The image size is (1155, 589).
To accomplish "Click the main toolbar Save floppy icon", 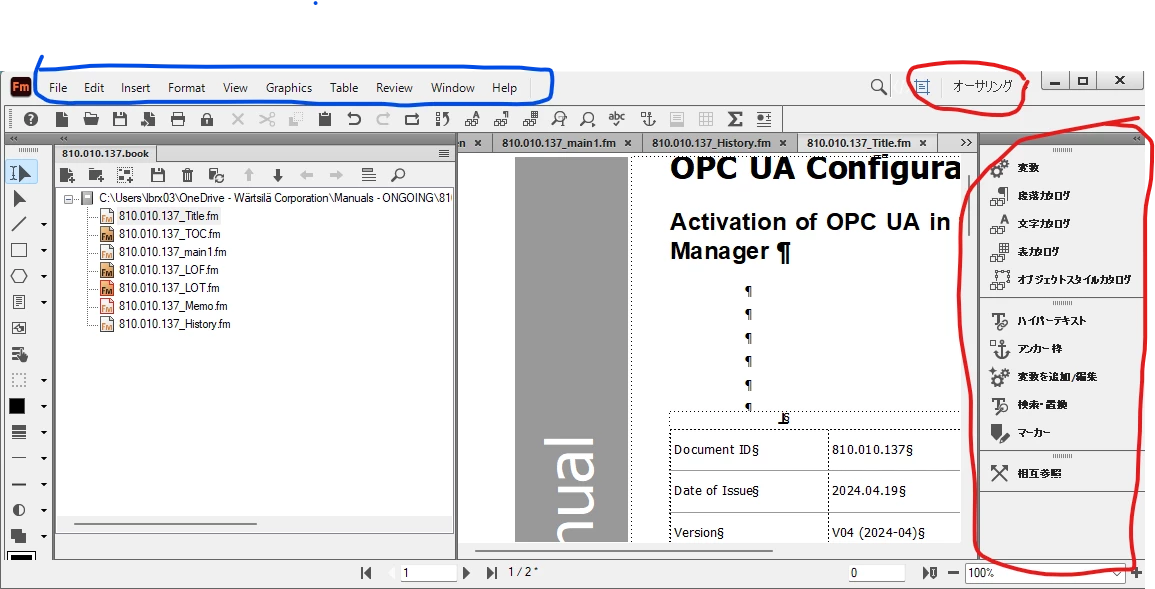I will point(120,119).
